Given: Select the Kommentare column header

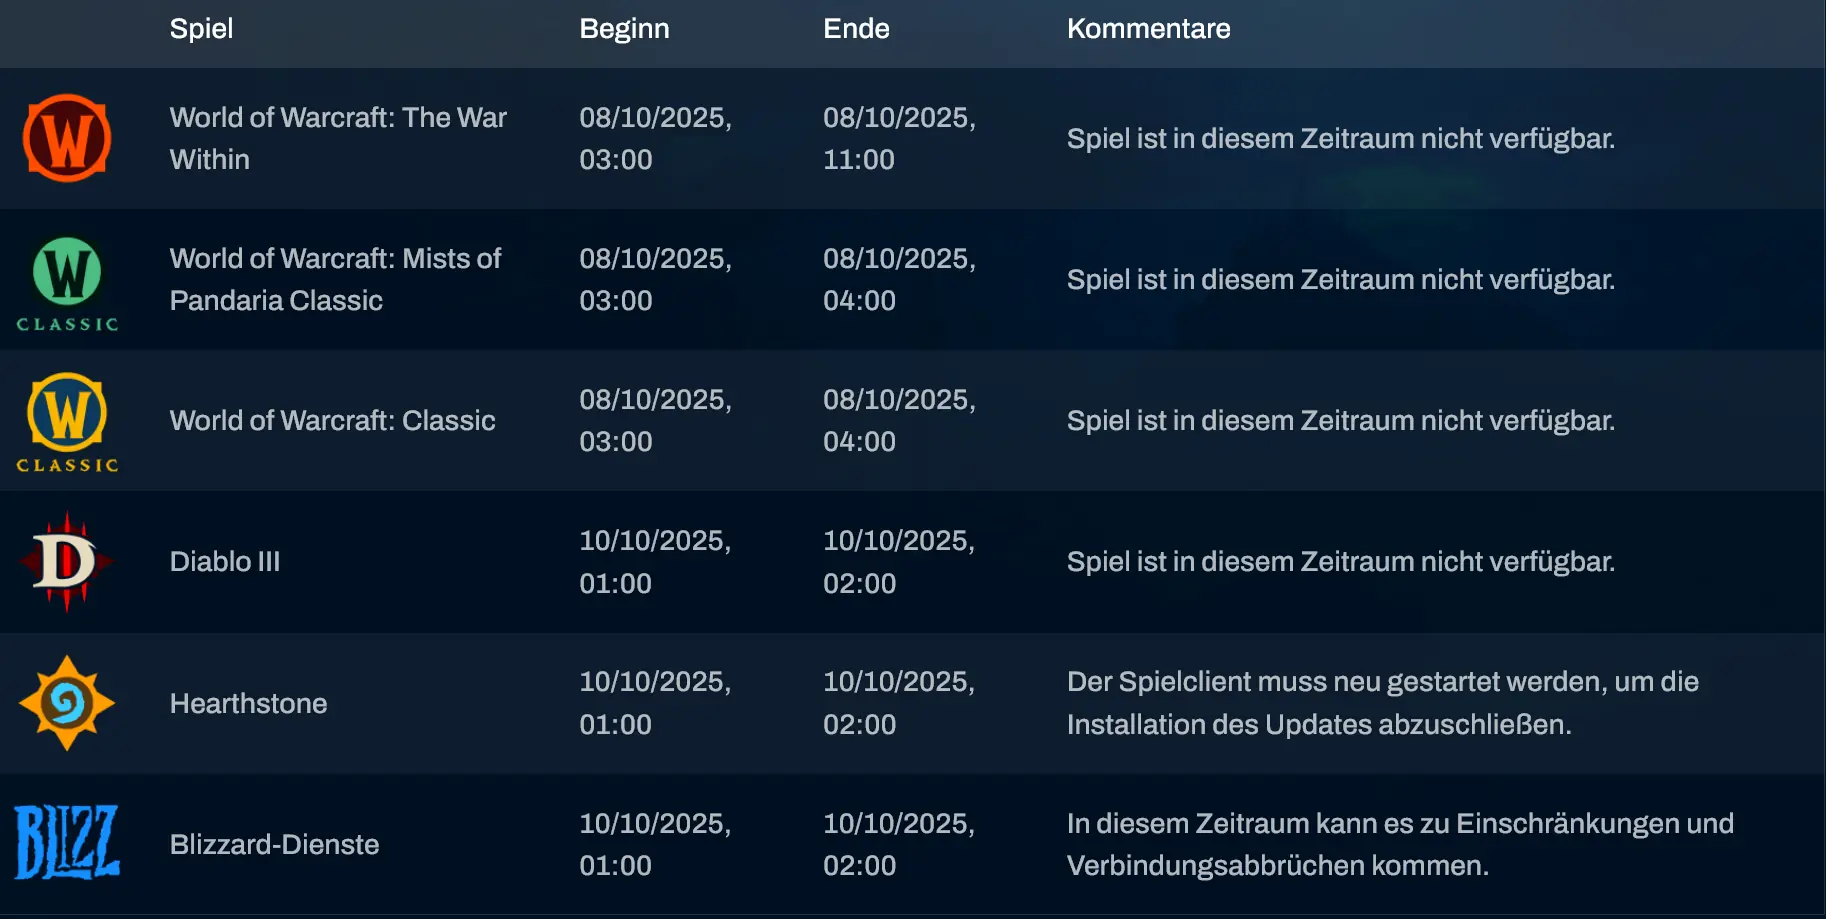Looking at the screenshot, I should (x=1148, y=28).
